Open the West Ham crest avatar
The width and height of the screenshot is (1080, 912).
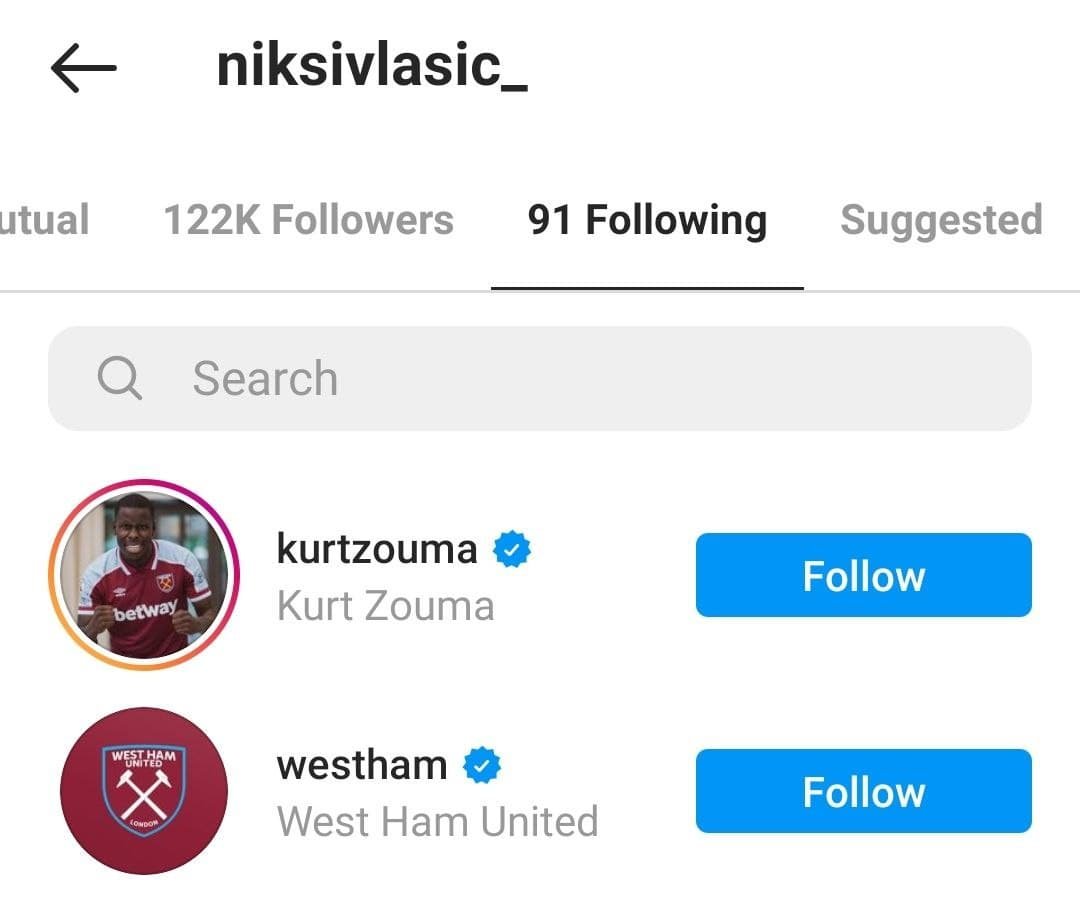click(x=144, y=792)
